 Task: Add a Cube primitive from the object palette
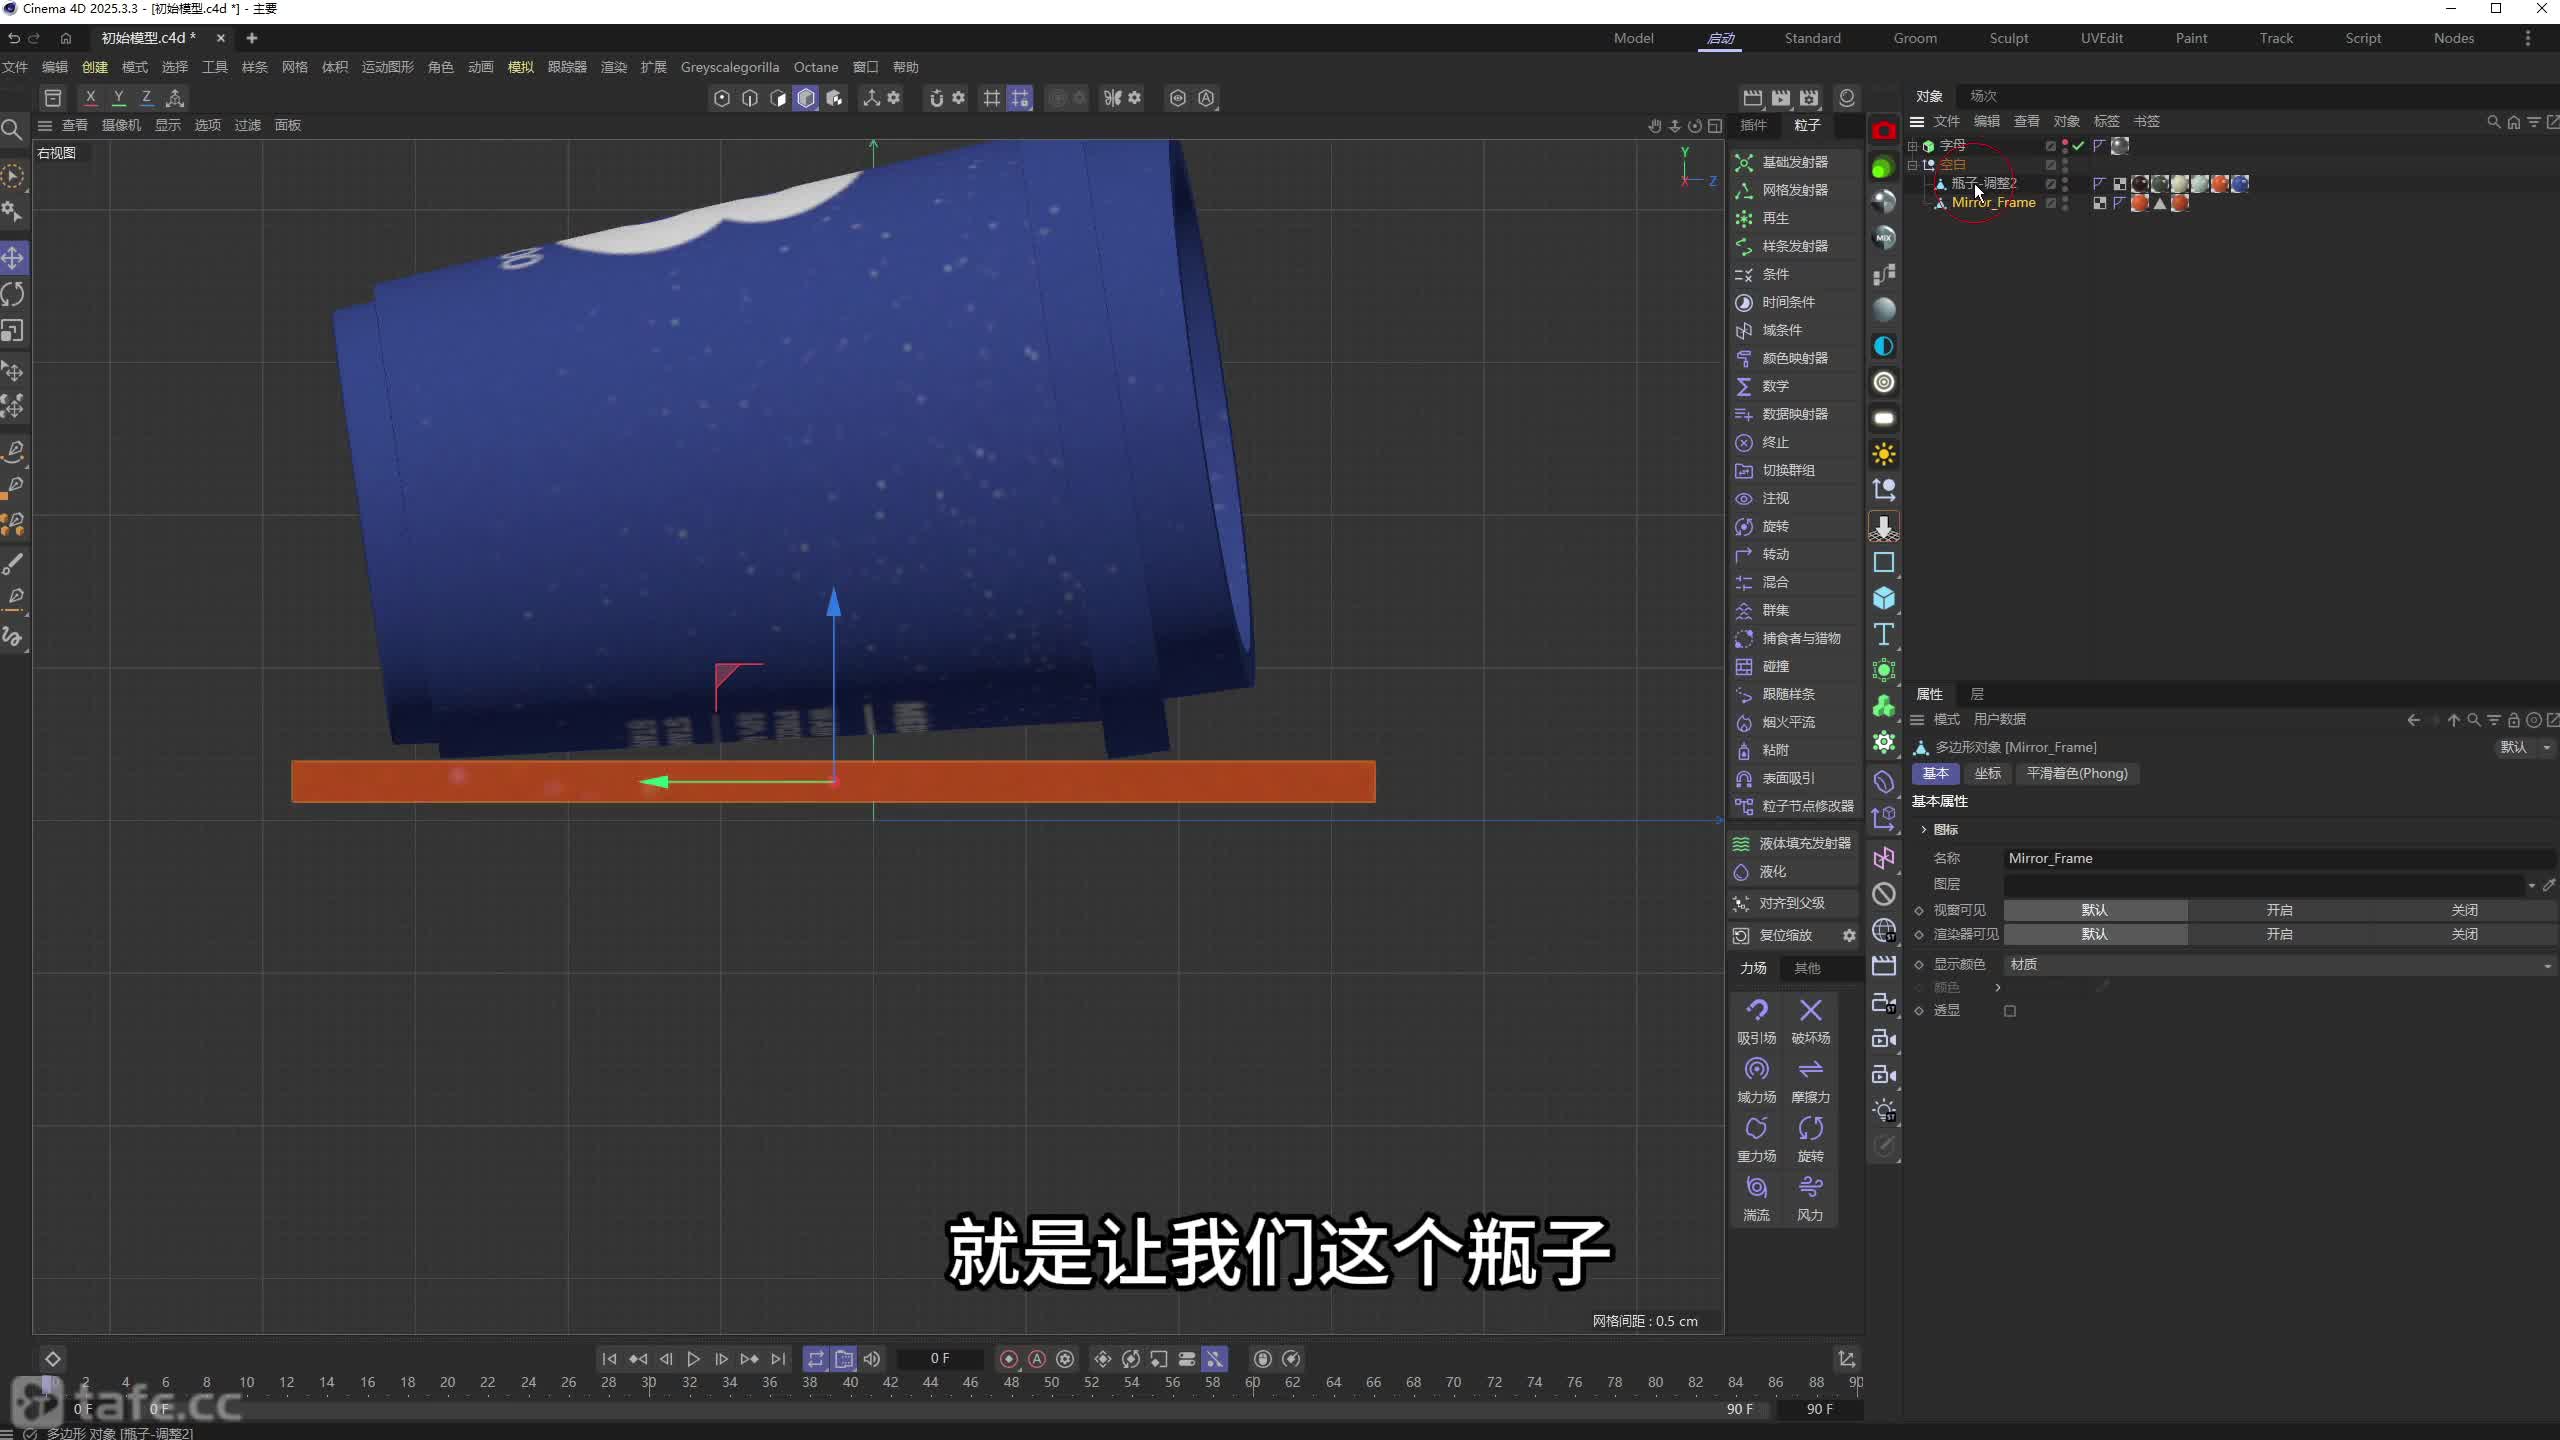[1884, 598]
